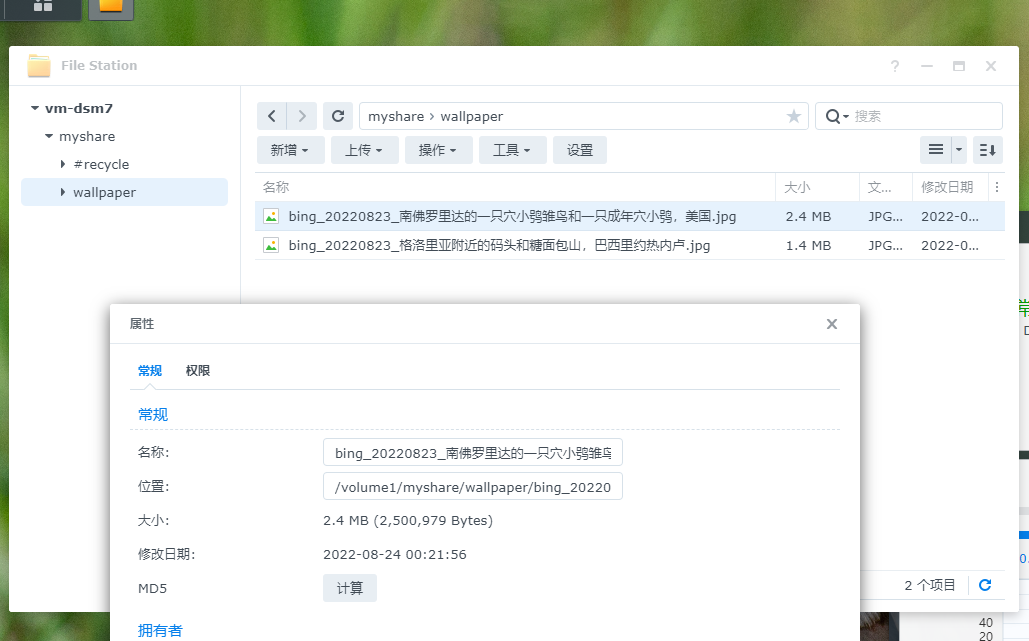Viewport: 1029px width, 641px height.
Task: Select file bing_20220823_南佛罗里达...美国.jpg
Action: pos(512,216)
